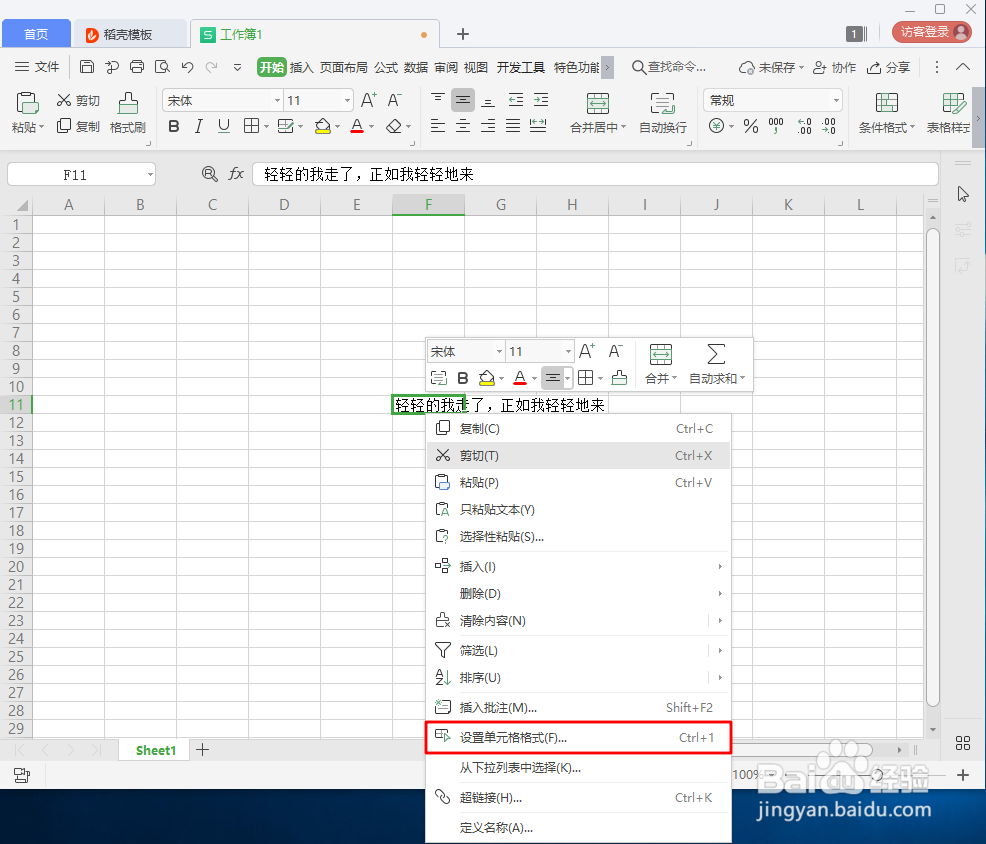Undo the last action
The height and width of the screenshot is (844, 986).
tap(187, 67)
